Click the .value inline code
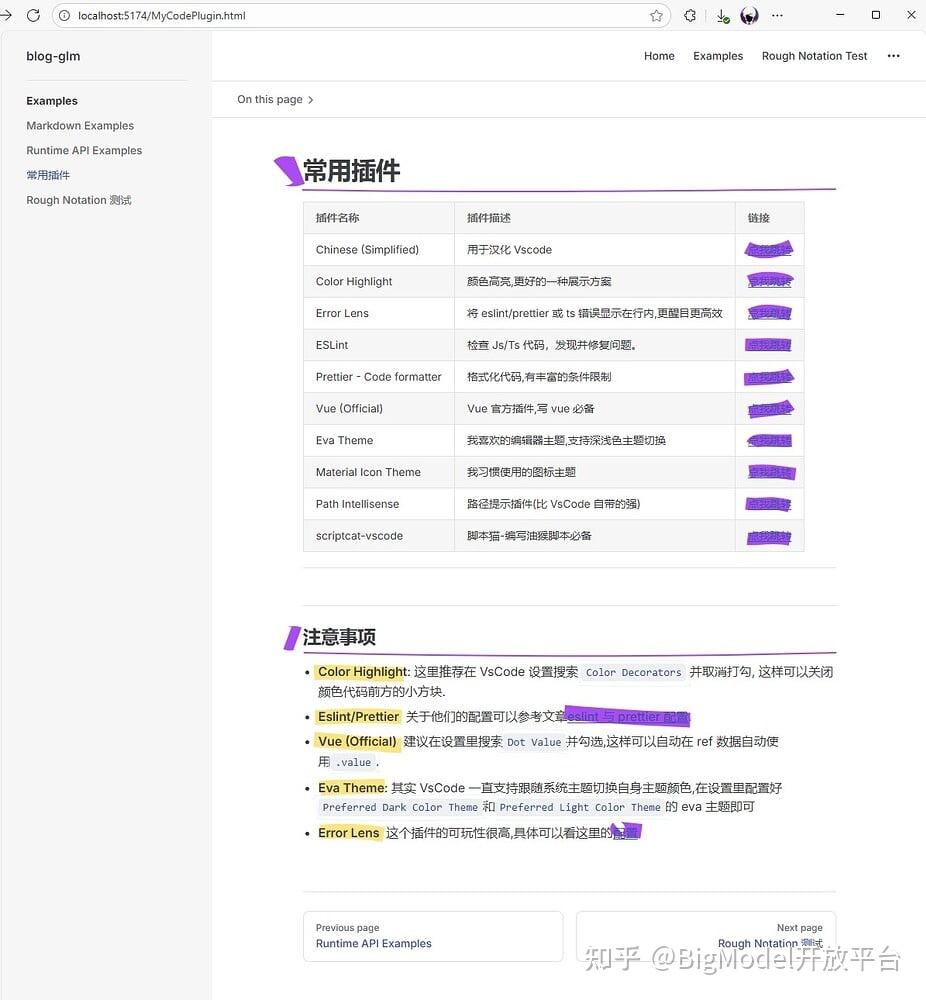Viewport: 926px width, 1000px height. coord(353,762)
